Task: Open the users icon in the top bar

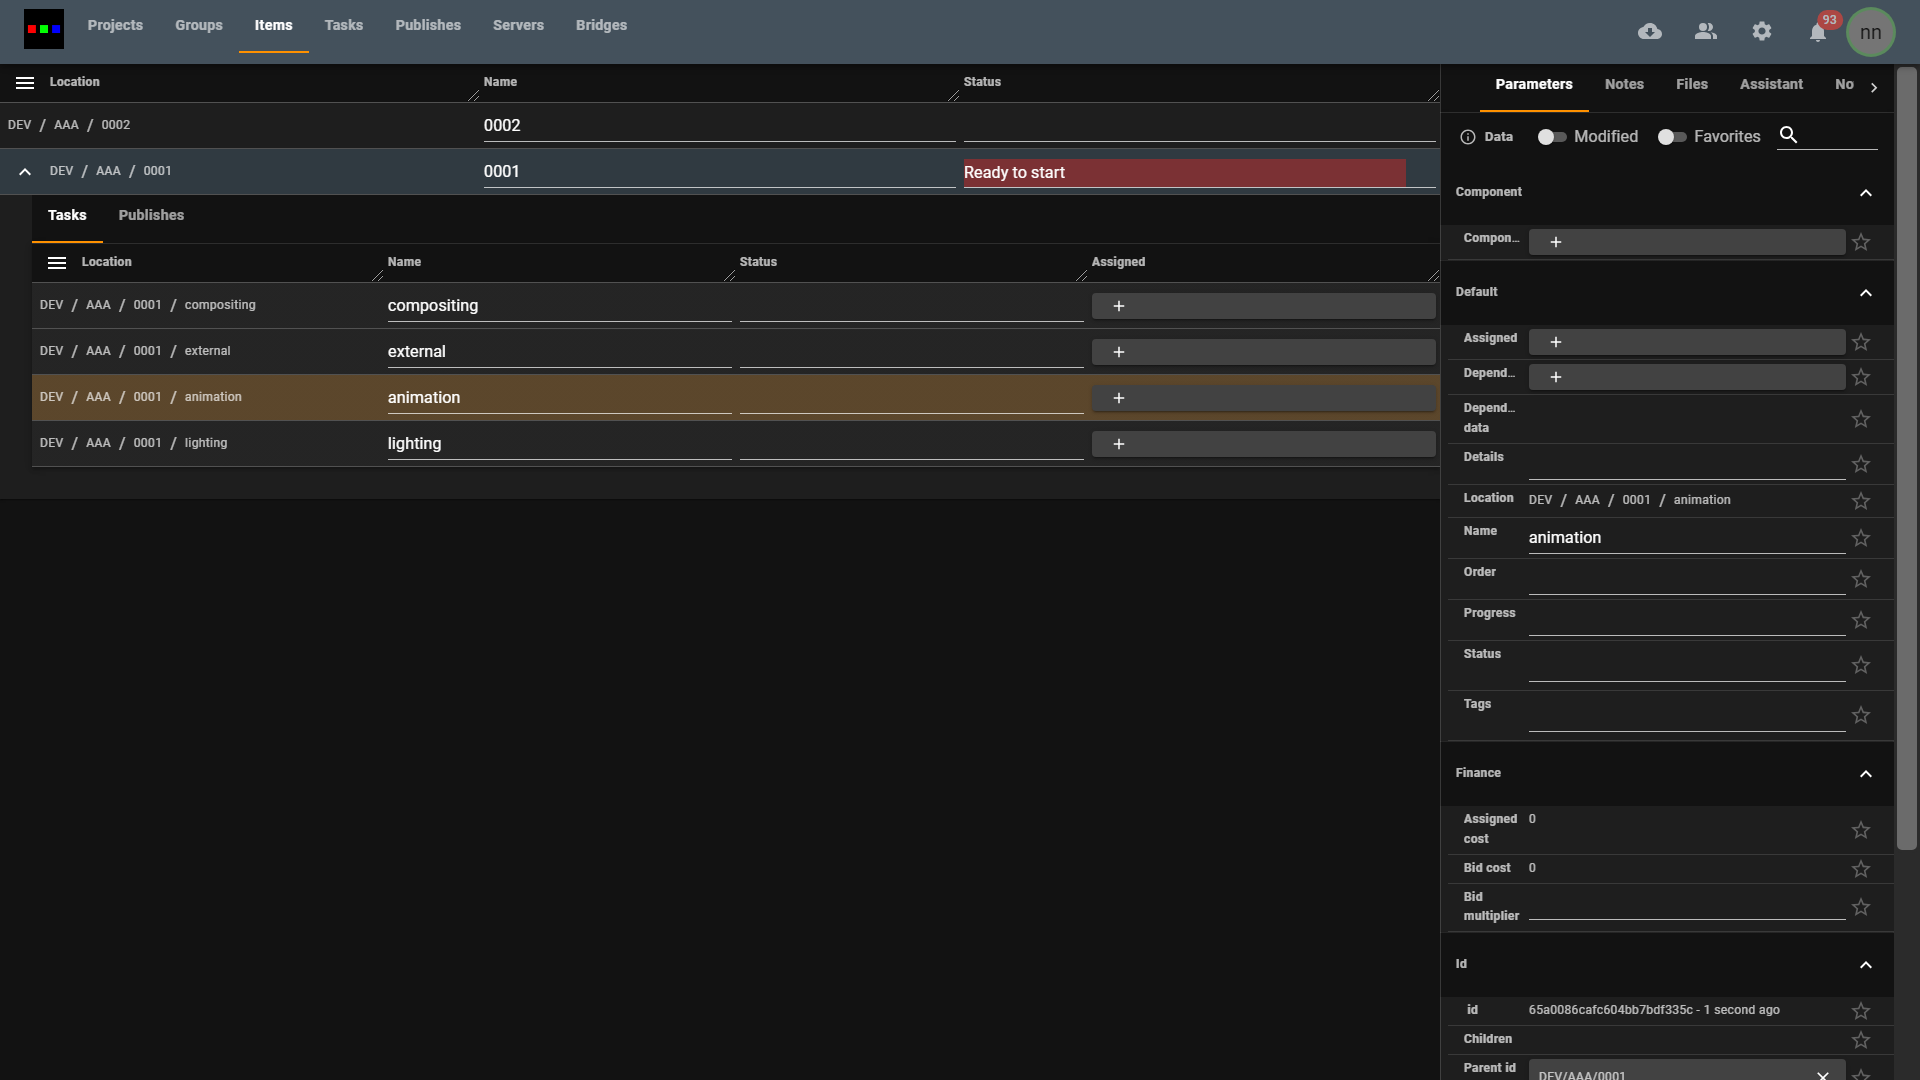Action: pyautogui.click(x=1706, y=31)
